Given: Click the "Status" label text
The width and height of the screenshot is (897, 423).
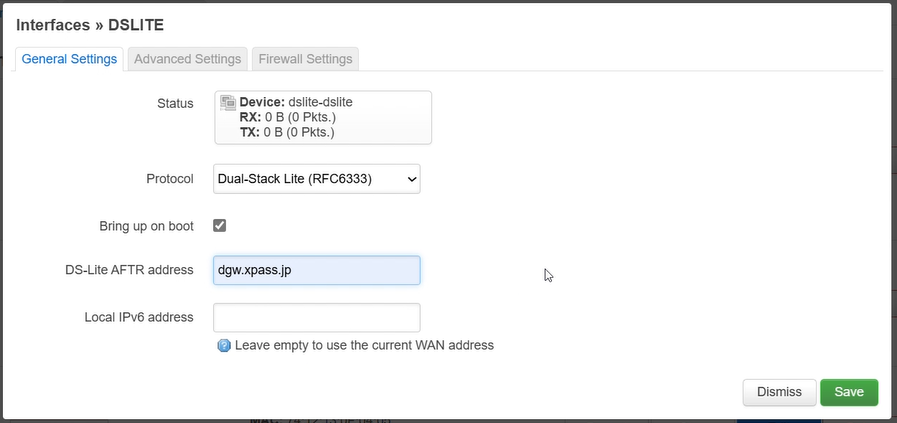Looking at the screenshot, I should [x=175, y=103].
